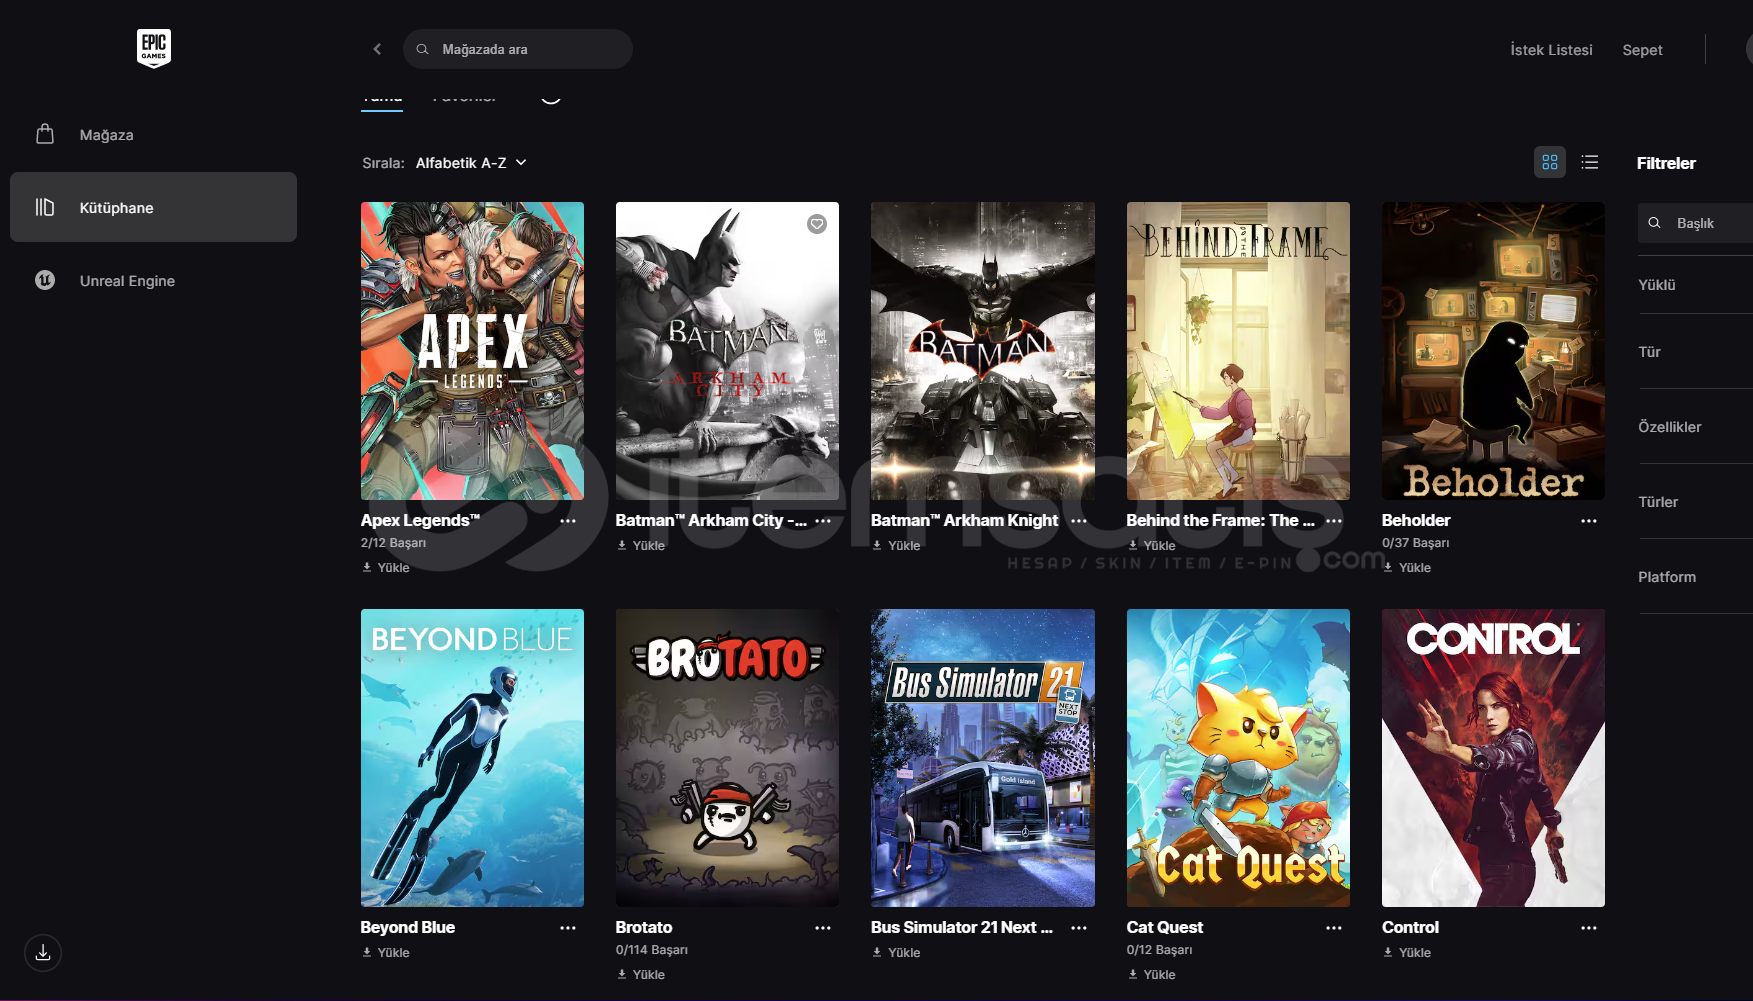Open more options for Apex Legends

pos(568,521)
